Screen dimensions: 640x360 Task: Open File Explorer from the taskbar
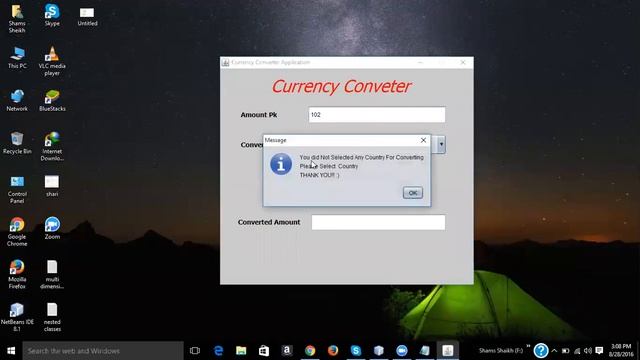coord(241,351)
